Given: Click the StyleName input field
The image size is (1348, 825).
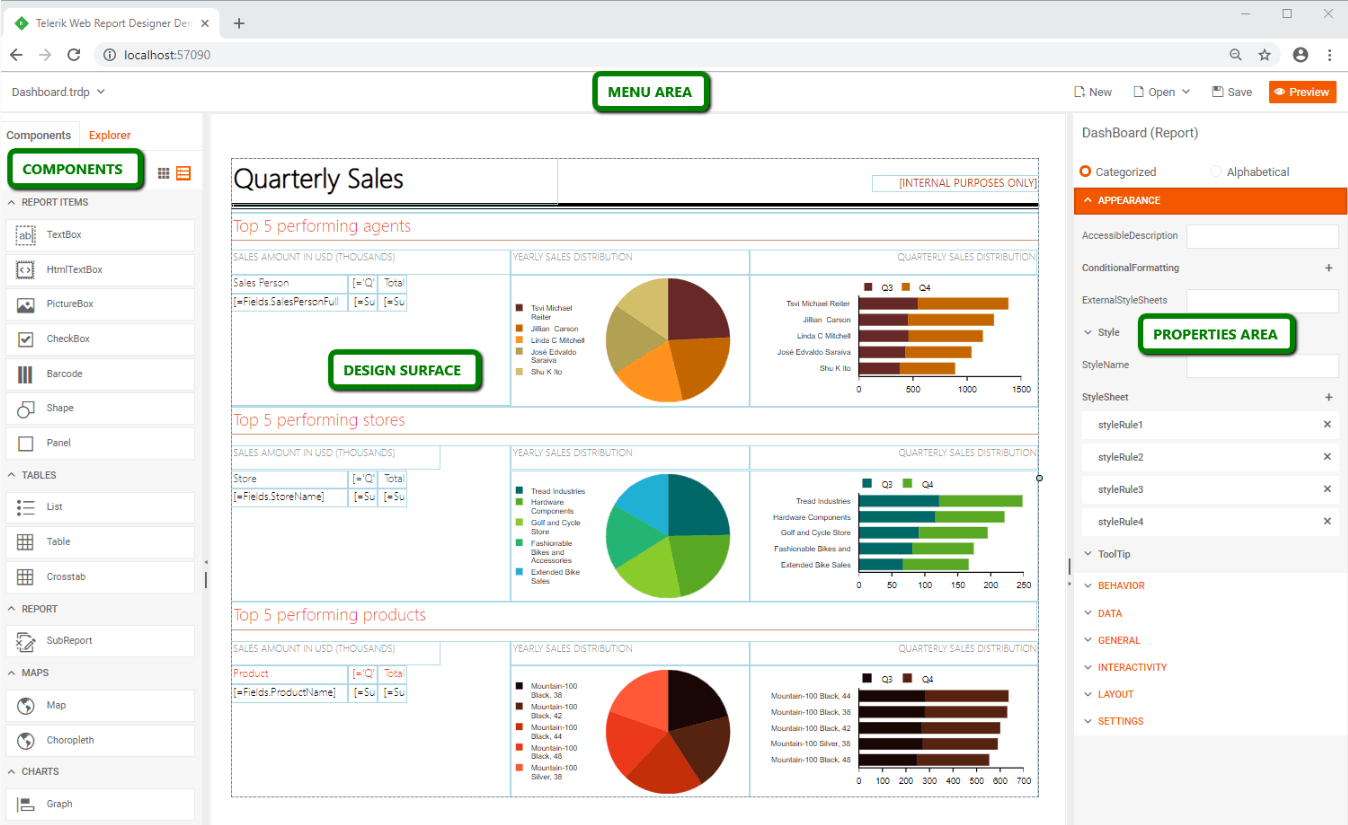Looking at the screenshot, I should tap(1262, 365).
